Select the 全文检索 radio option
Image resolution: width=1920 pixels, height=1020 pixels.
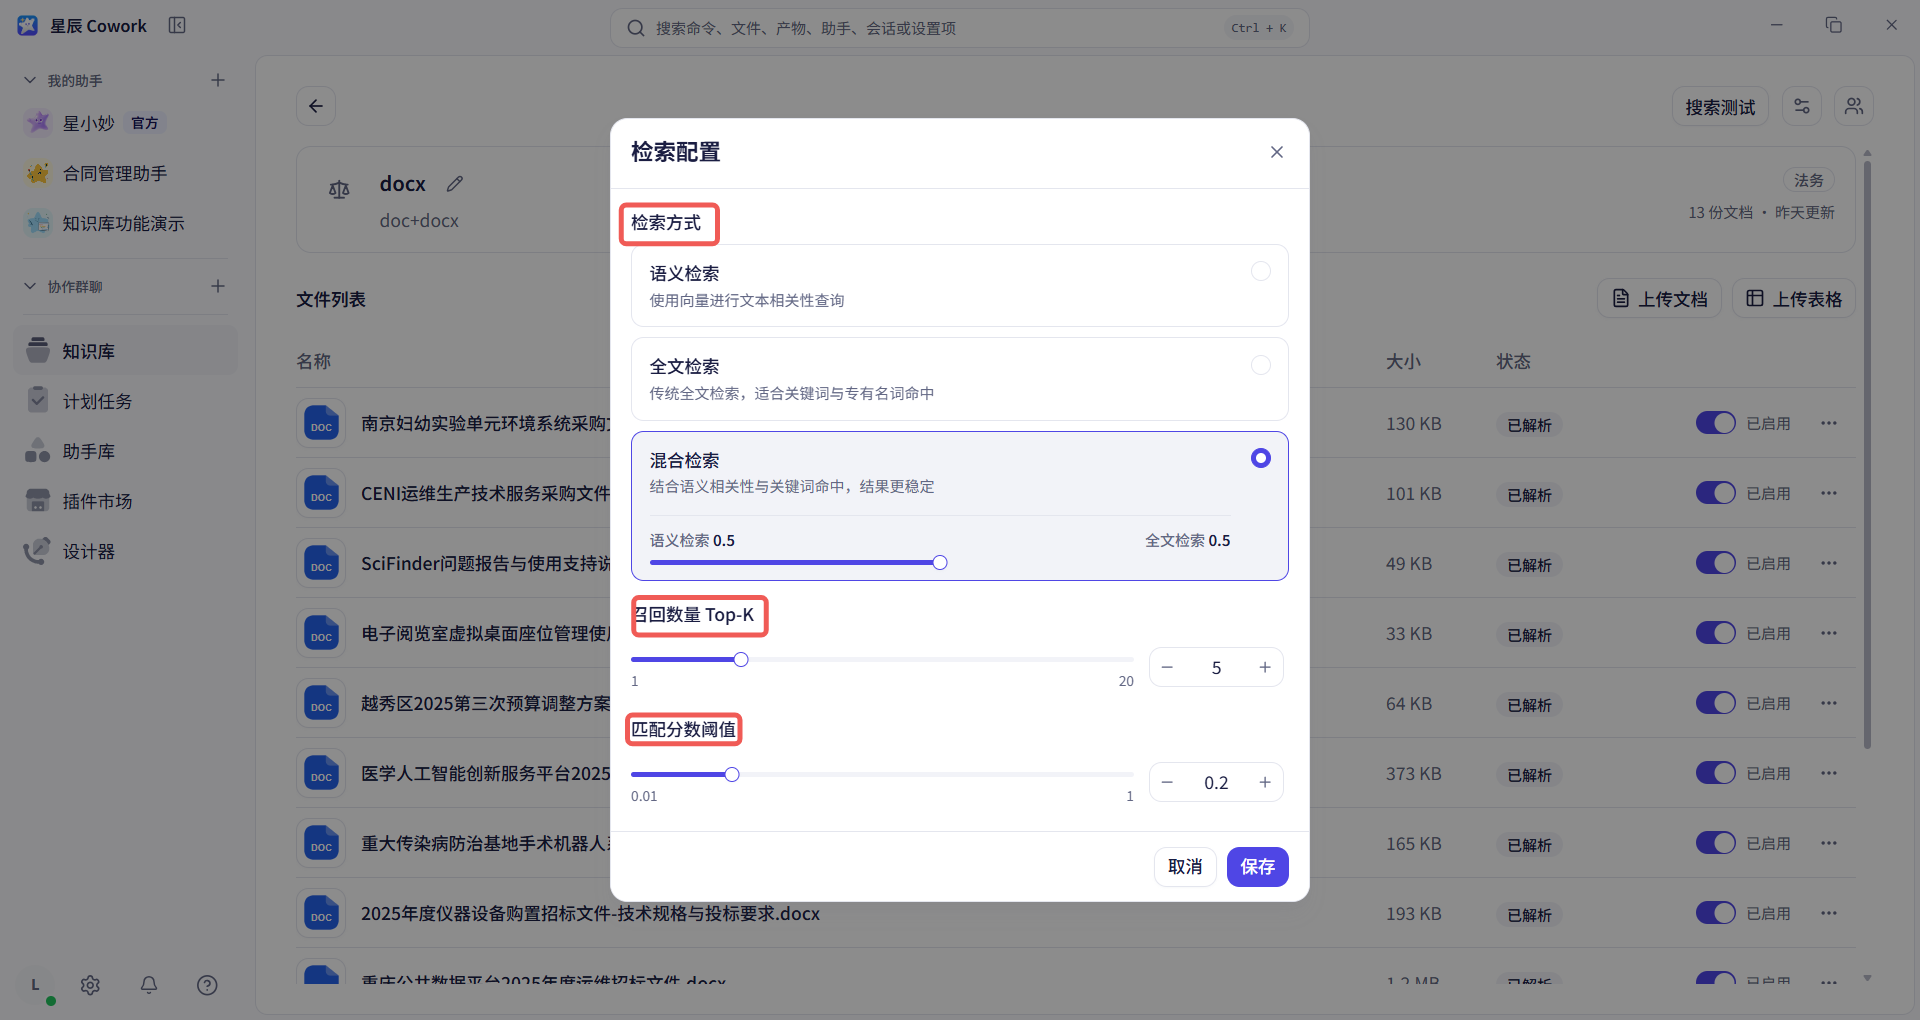coord(1261,365)
